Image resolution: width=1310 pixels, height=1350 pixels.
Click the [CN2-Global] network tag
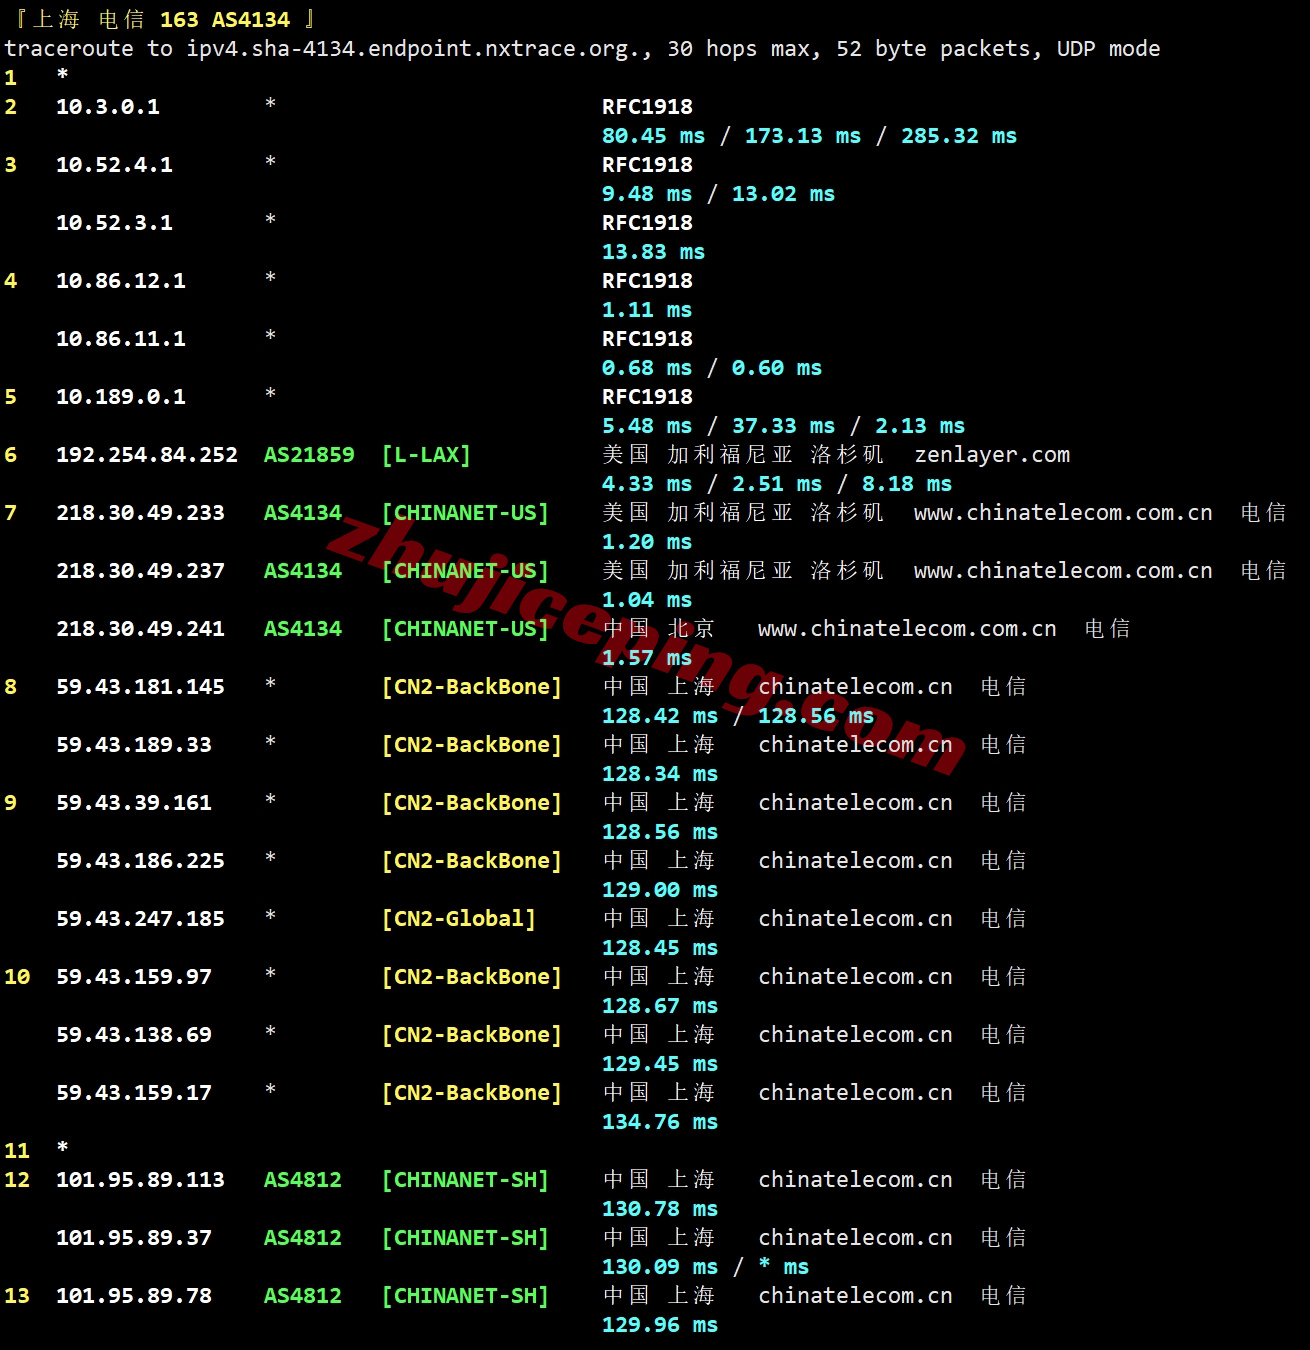458,919
